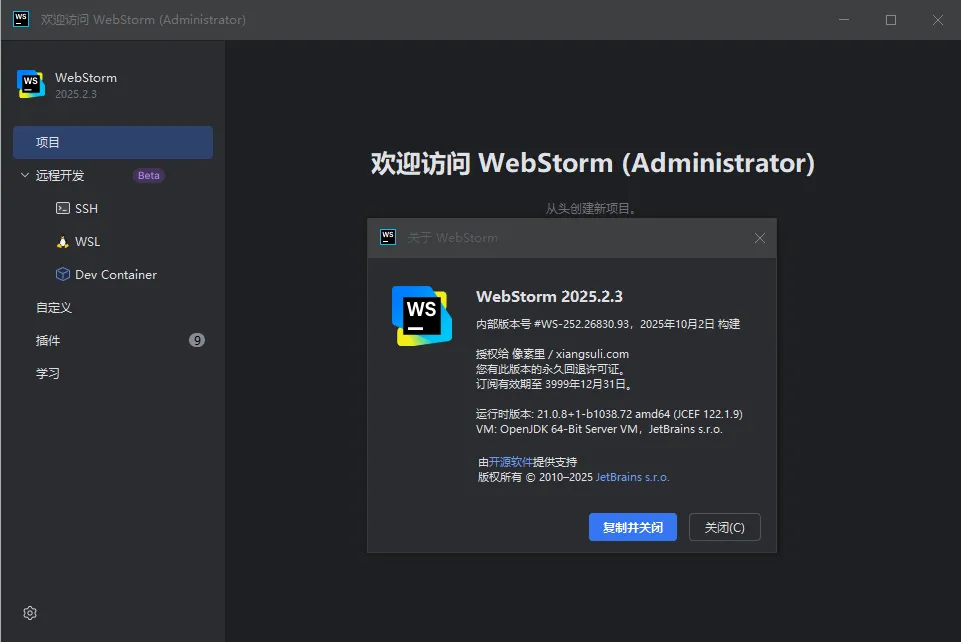
Task: Open the 开源软件 link
Action: coord(510,462)
